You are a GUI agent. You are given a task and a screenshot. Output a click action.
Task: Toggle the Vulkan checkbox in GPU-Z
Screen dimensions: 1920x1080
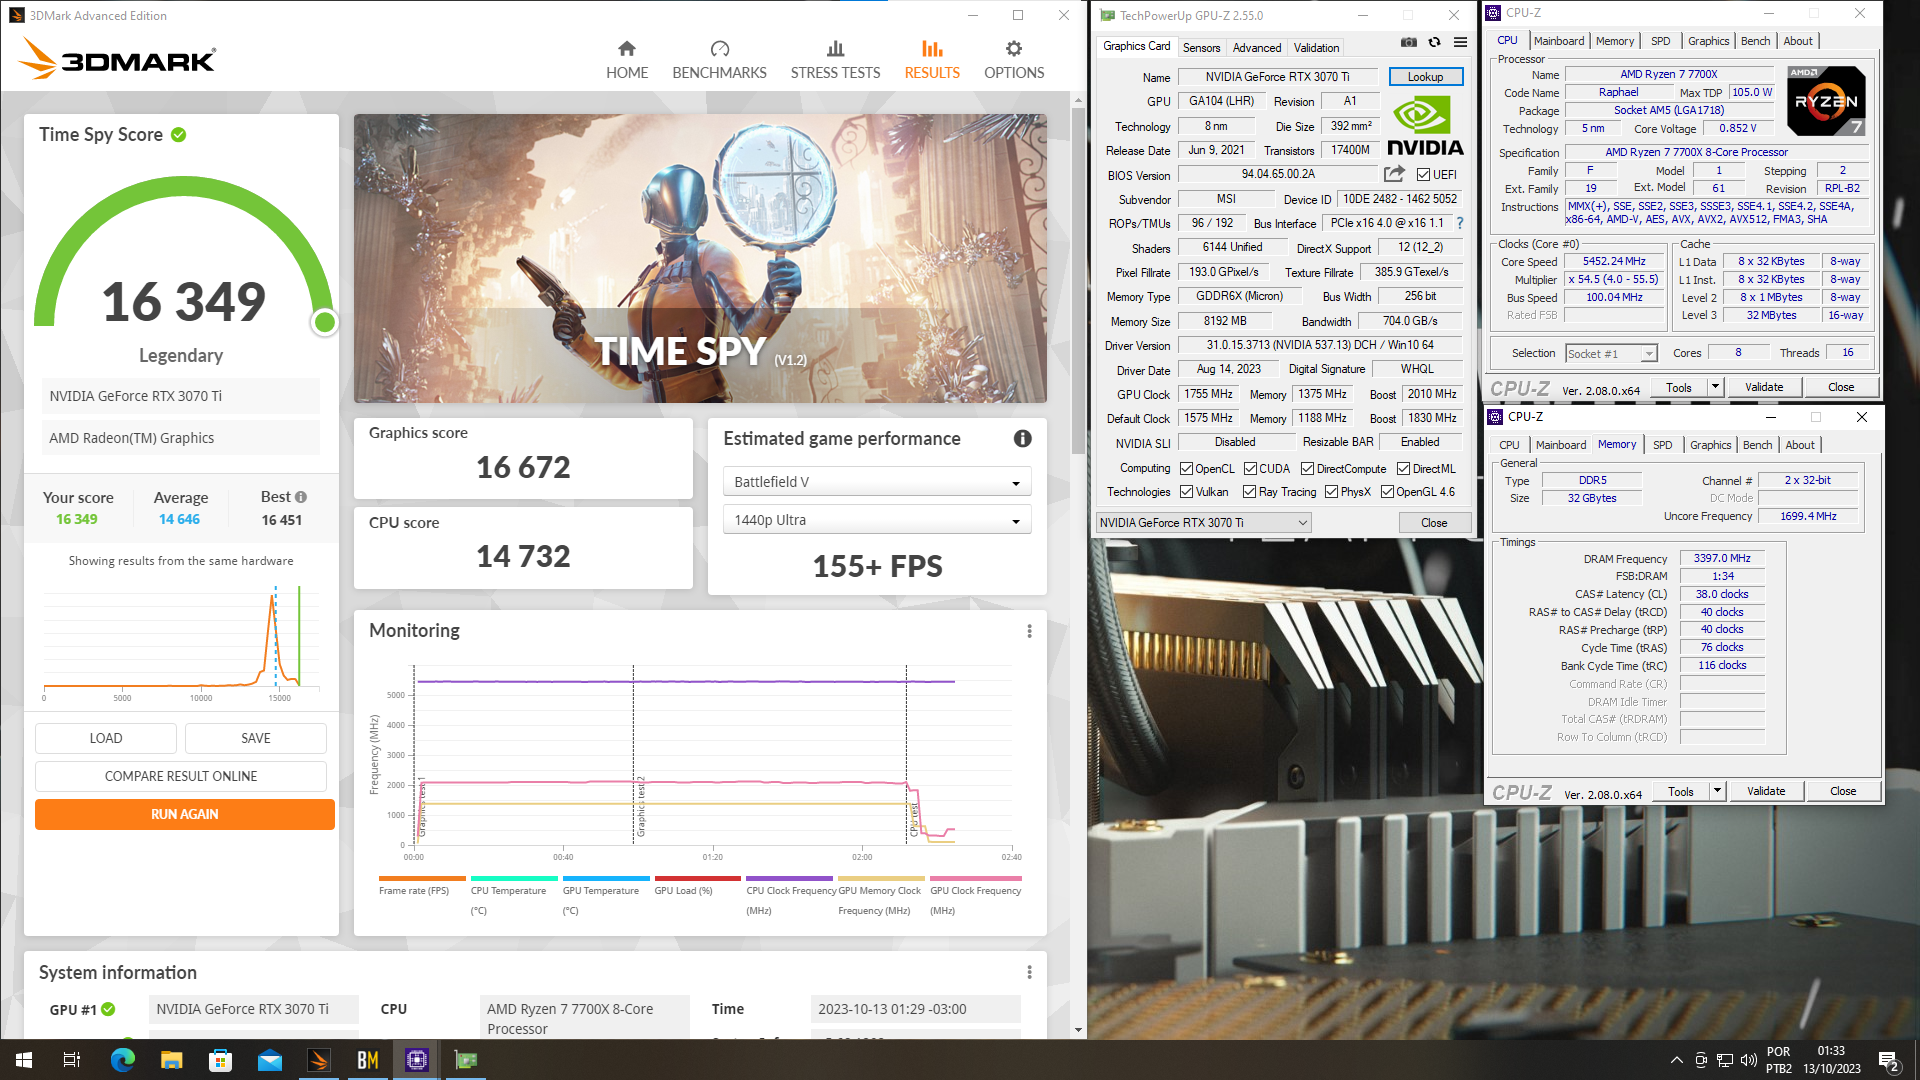point(1186,492)
